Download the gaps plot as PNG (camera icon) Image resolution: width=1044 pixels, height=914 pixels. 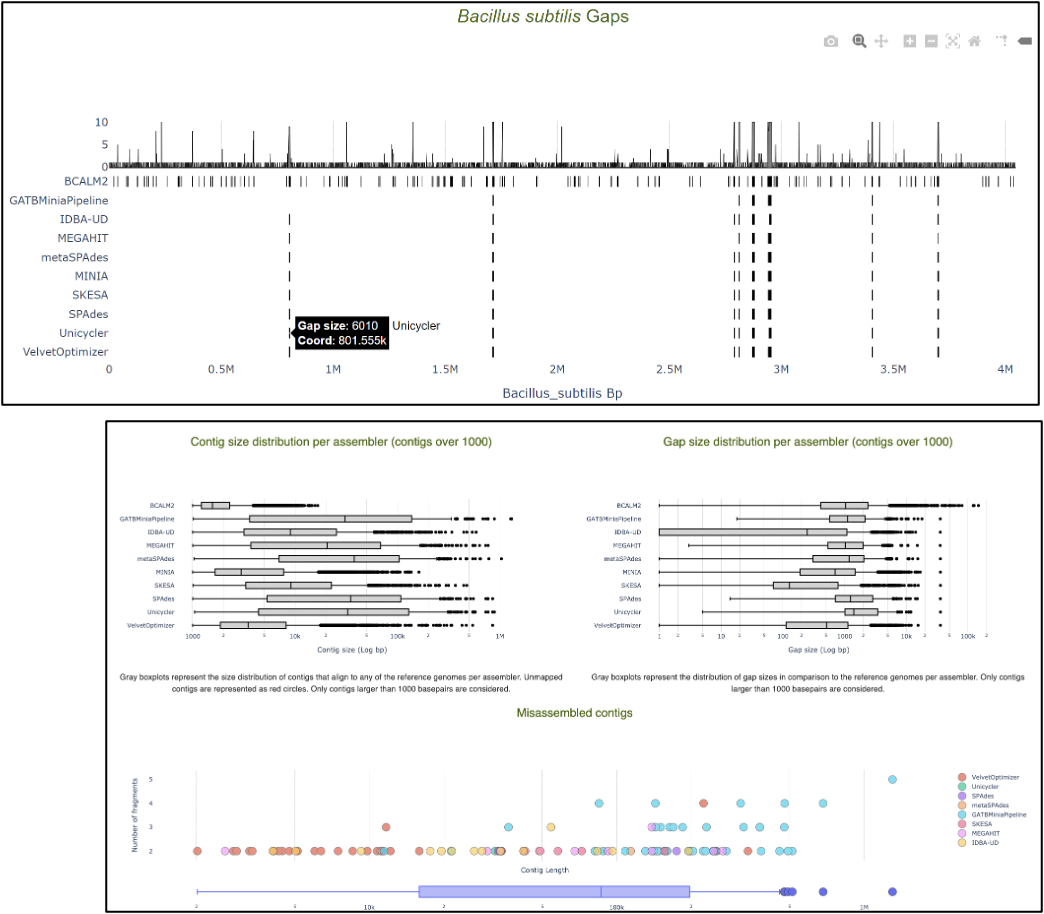coord(830,41)
